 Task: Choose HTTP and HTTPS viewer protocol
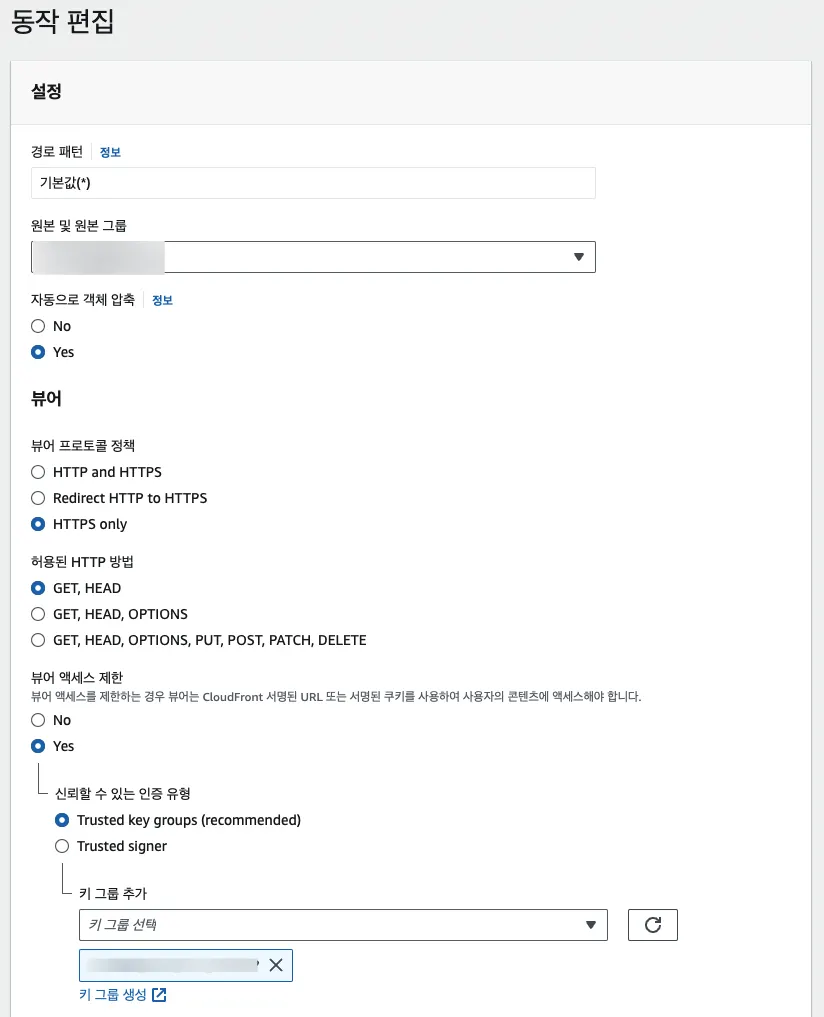(x=38, y=472)
